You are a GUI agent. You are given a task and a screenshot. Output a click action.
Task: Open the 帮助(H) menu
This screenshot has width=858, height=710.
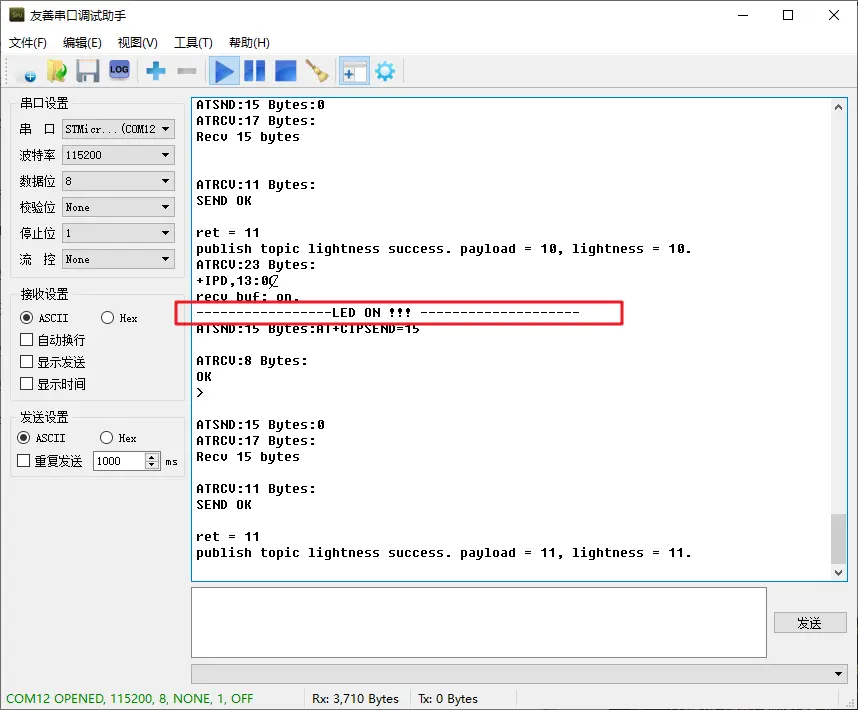[x=249, y=43]
